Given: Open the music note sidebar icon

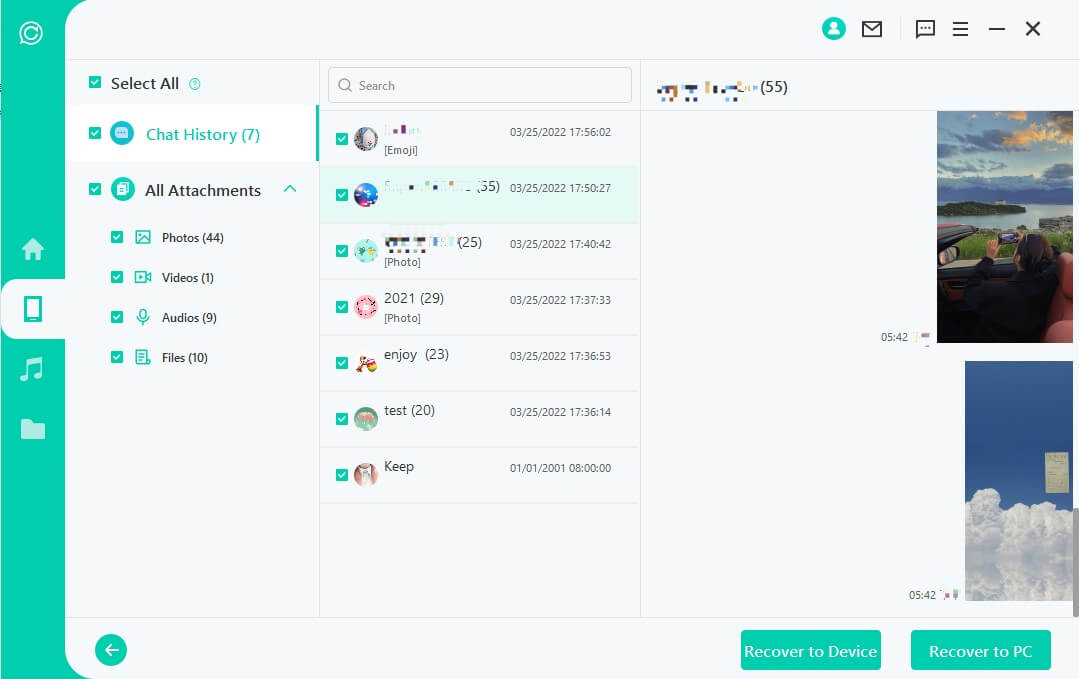Looking at the screenshot, I should pos(32,369).
